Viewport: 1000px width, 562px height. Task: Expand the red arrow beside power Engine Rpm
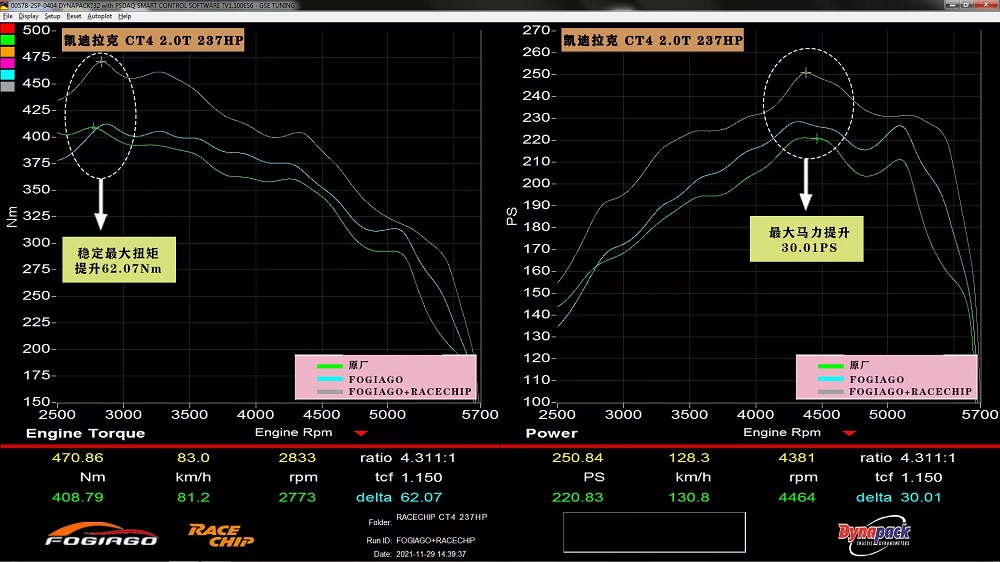849,433
